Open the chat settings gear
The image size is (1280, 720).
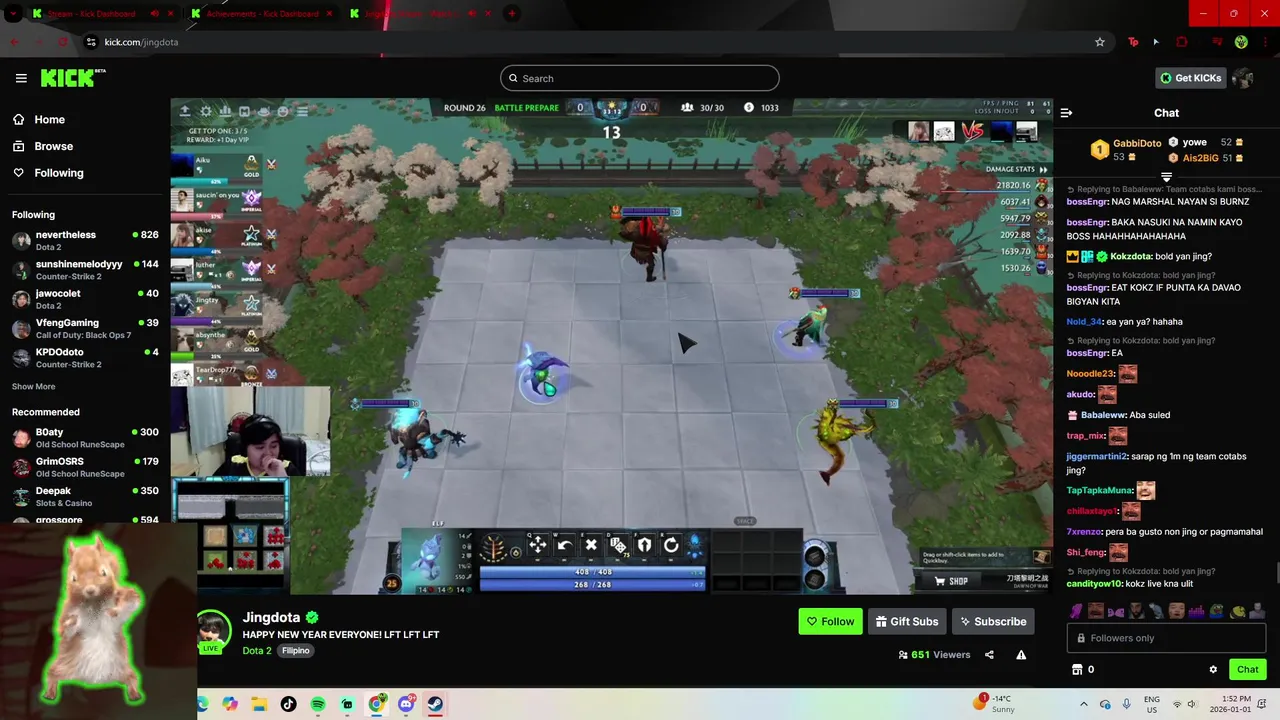[1213, 669]
